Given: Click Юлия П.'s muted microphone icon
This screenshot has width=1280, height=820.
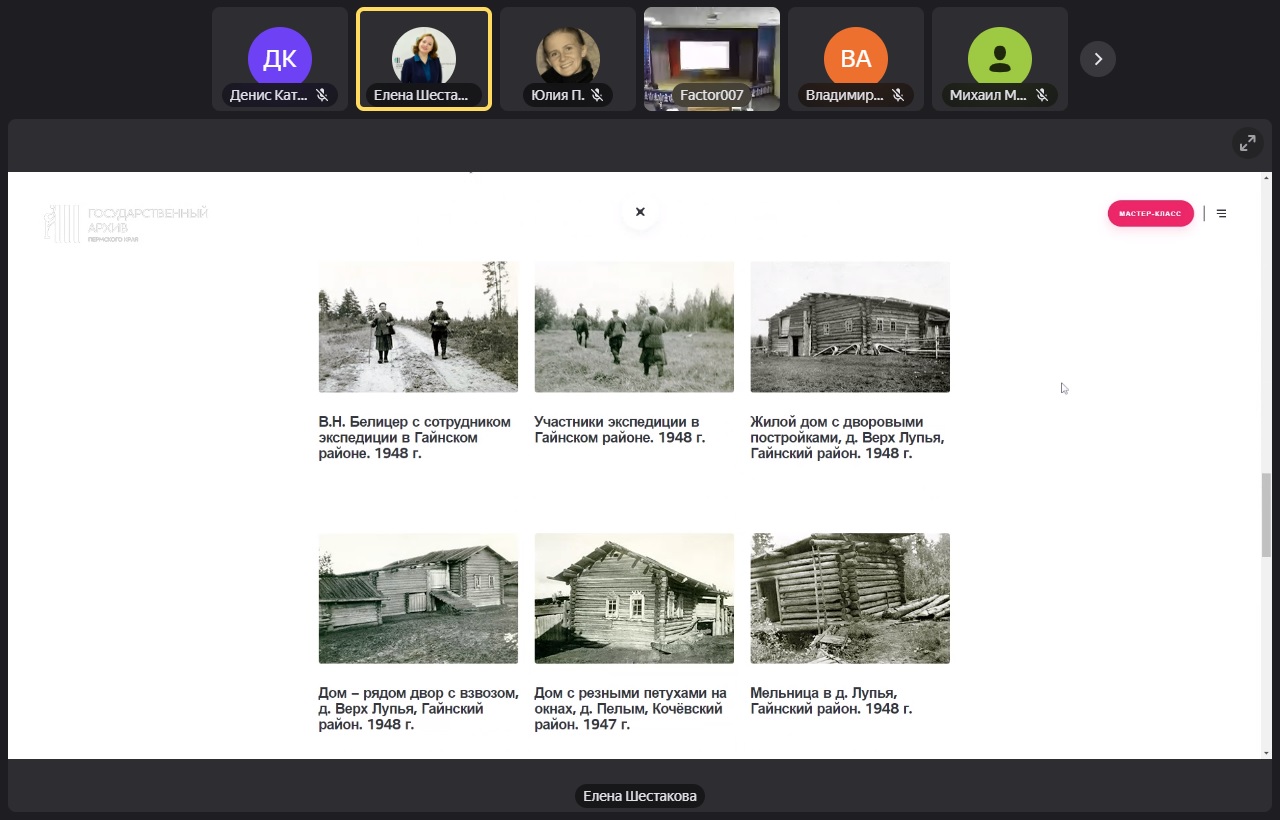Looking at the screenshot, I should pyautogui.click(x=596, y=96).
